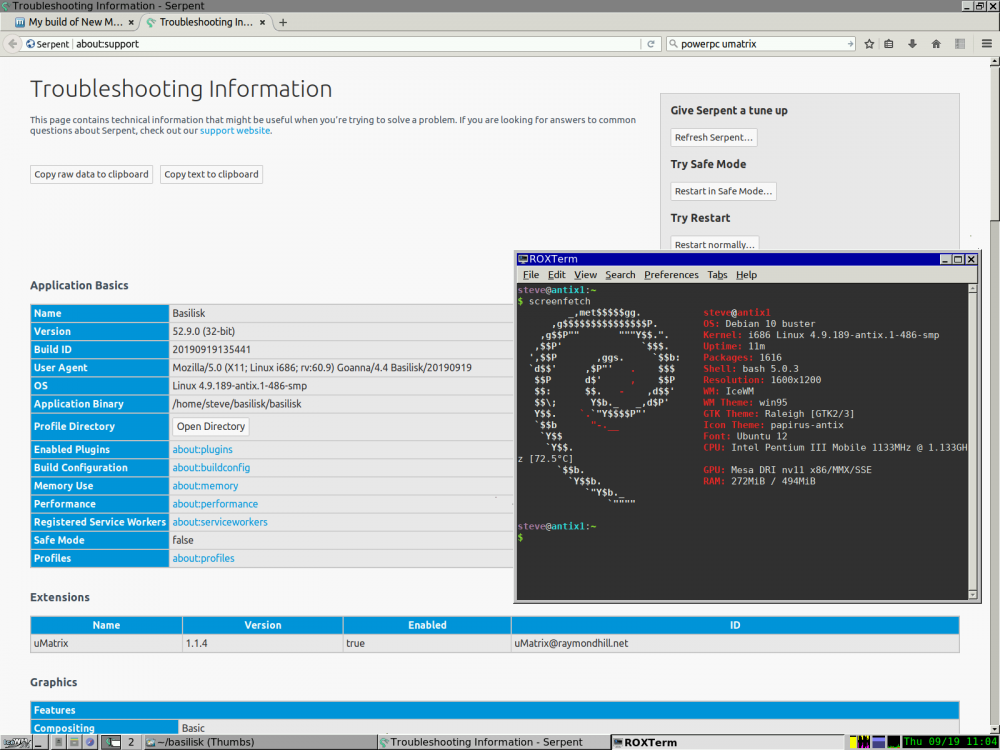Reload the about:support page
This screenshot has width=1000, height=750.
[x=651, y=44]
